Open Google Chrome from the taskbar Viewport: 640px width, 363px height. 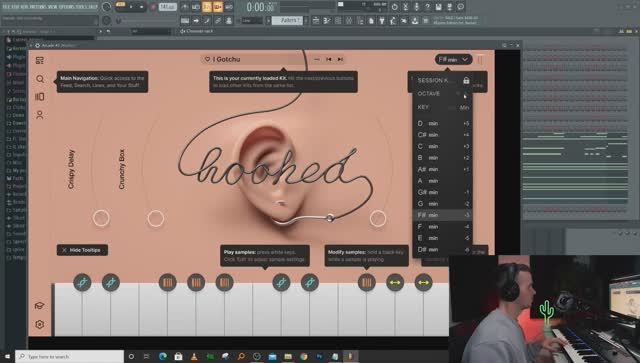pos(304,356)
